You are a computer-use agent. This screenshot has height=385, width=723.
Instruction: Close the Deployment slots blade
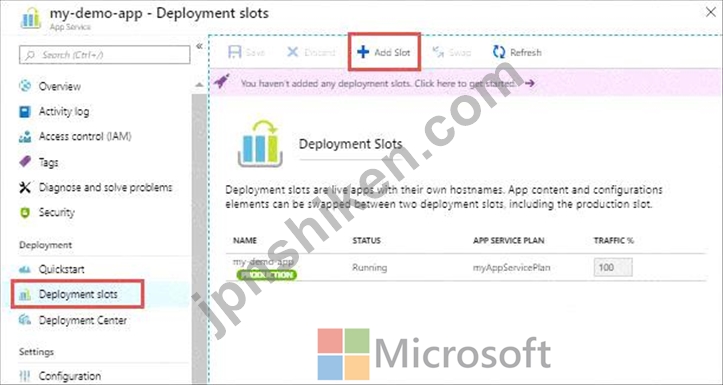tap(711, 12)
